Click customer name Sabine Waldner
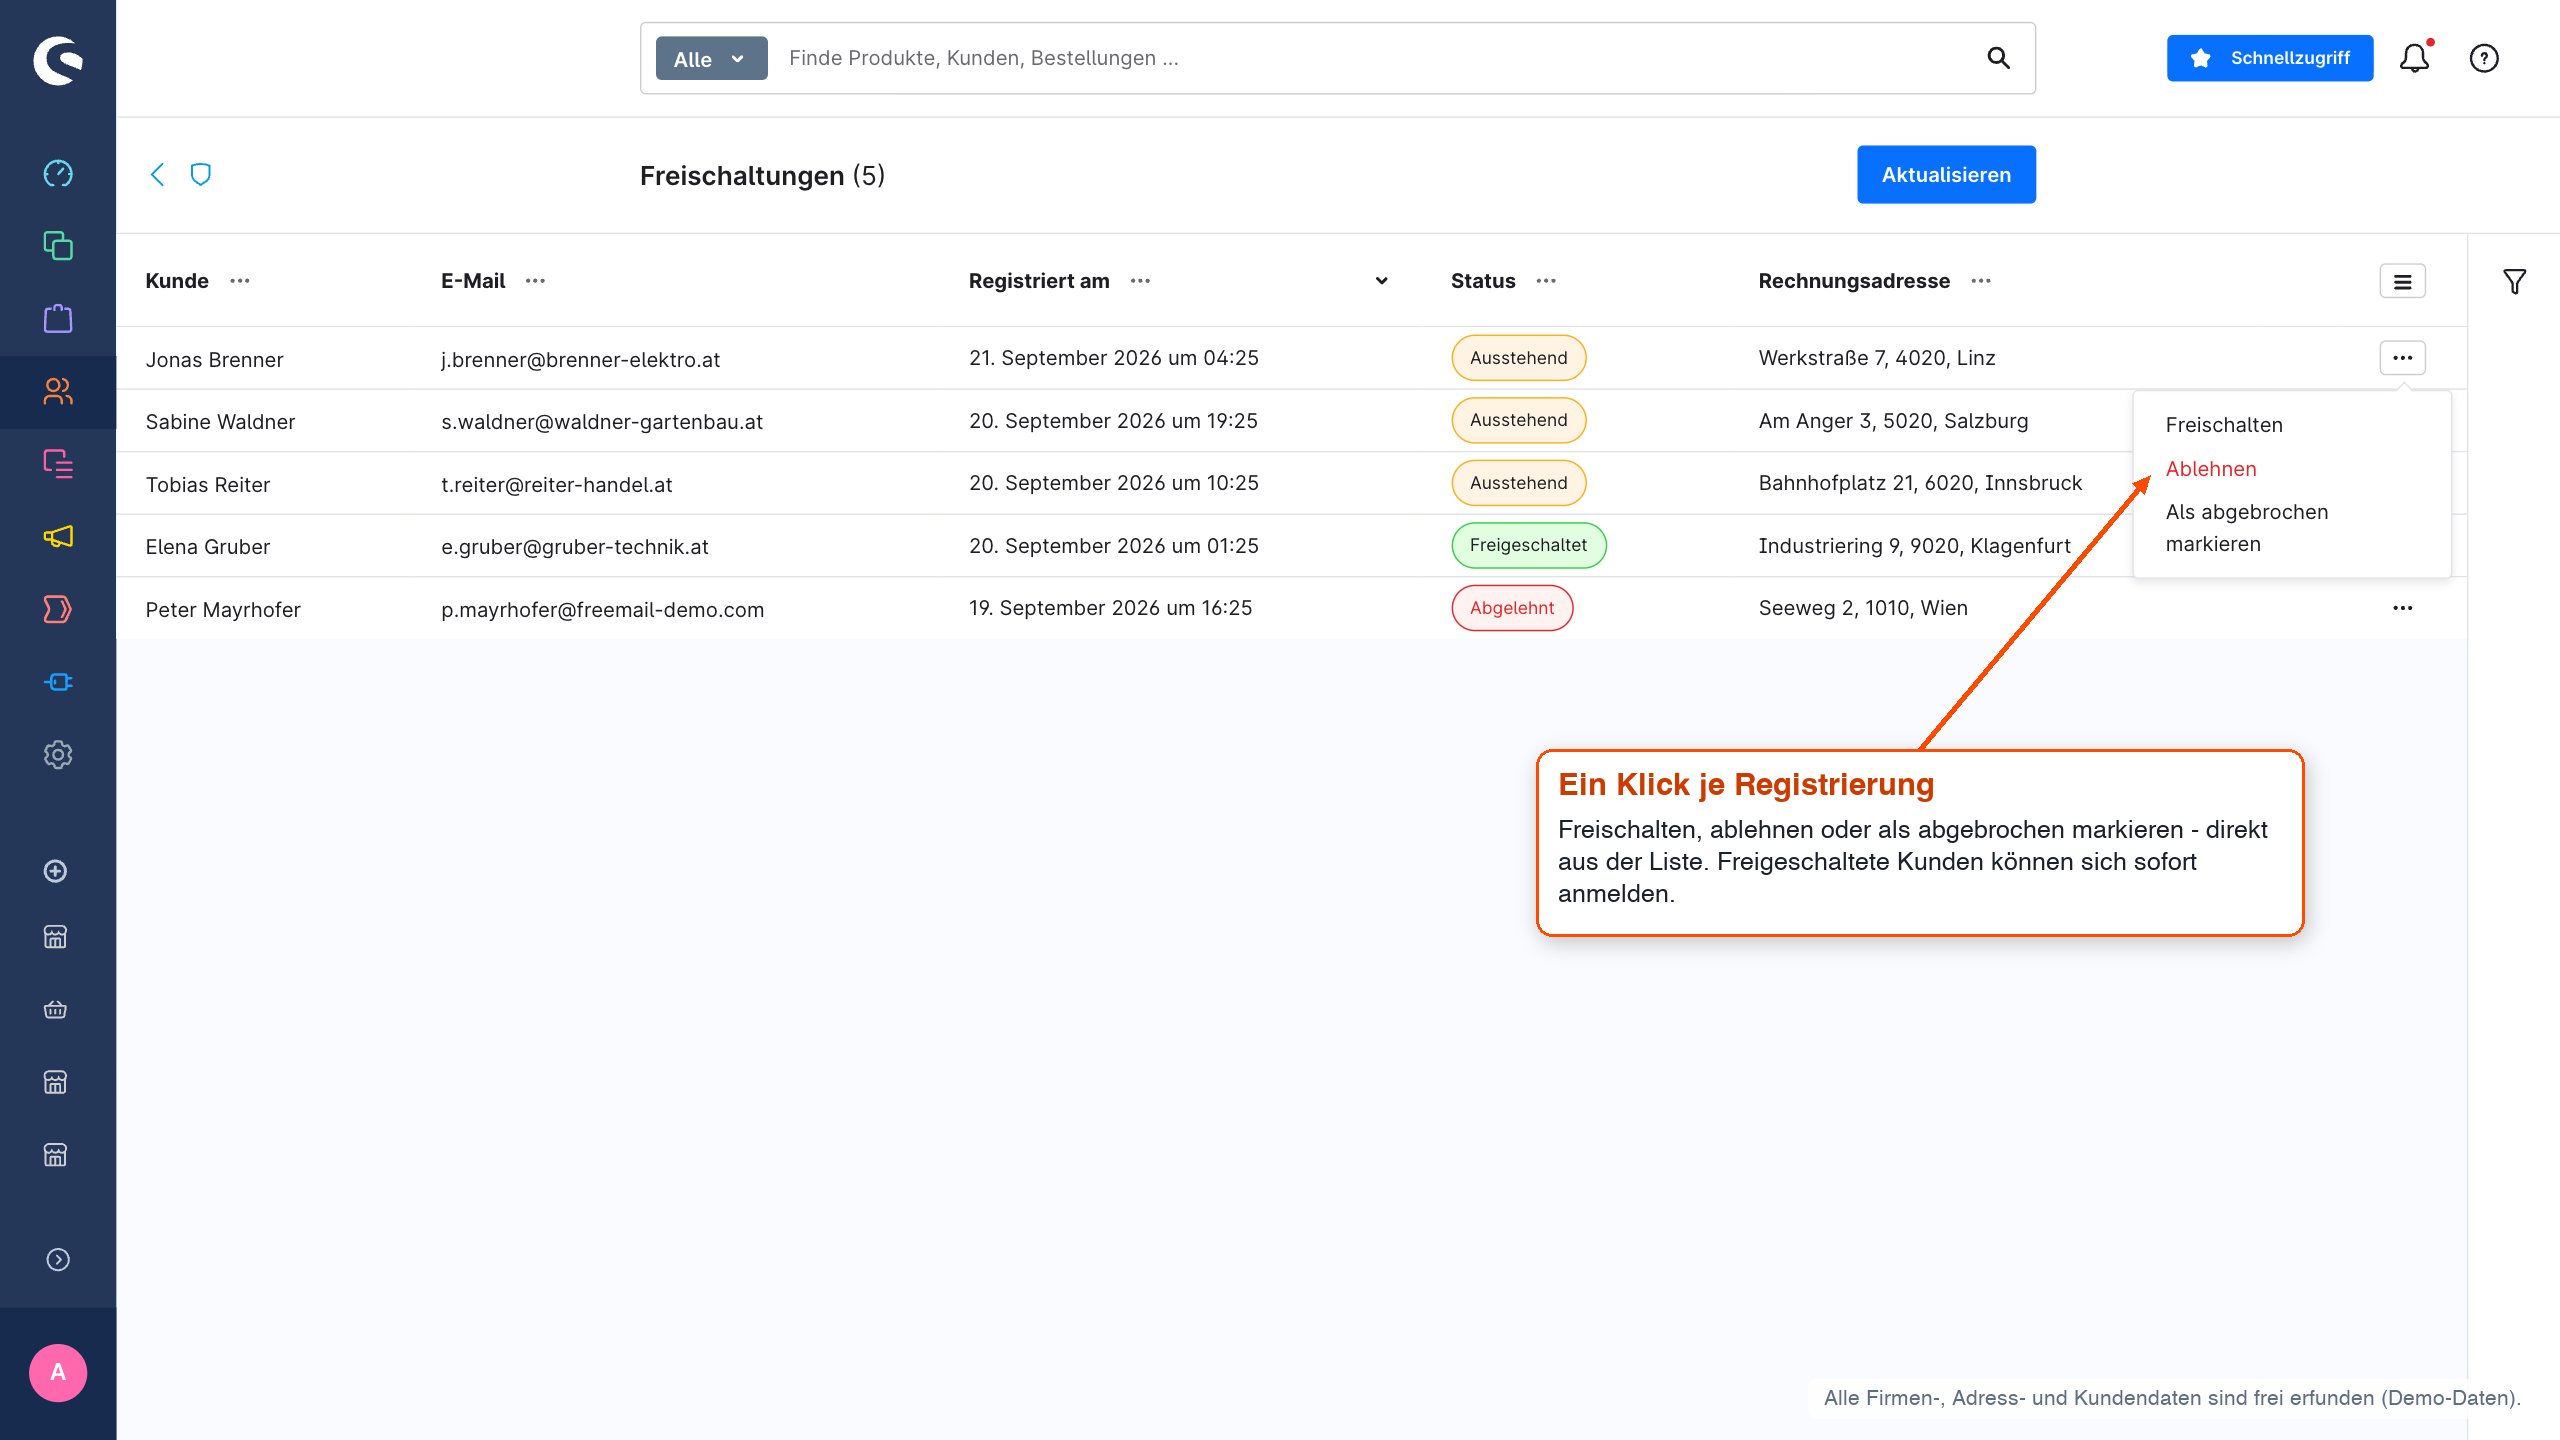The width and height of the screenshot is (2560, 1440). tap(220, 422)
